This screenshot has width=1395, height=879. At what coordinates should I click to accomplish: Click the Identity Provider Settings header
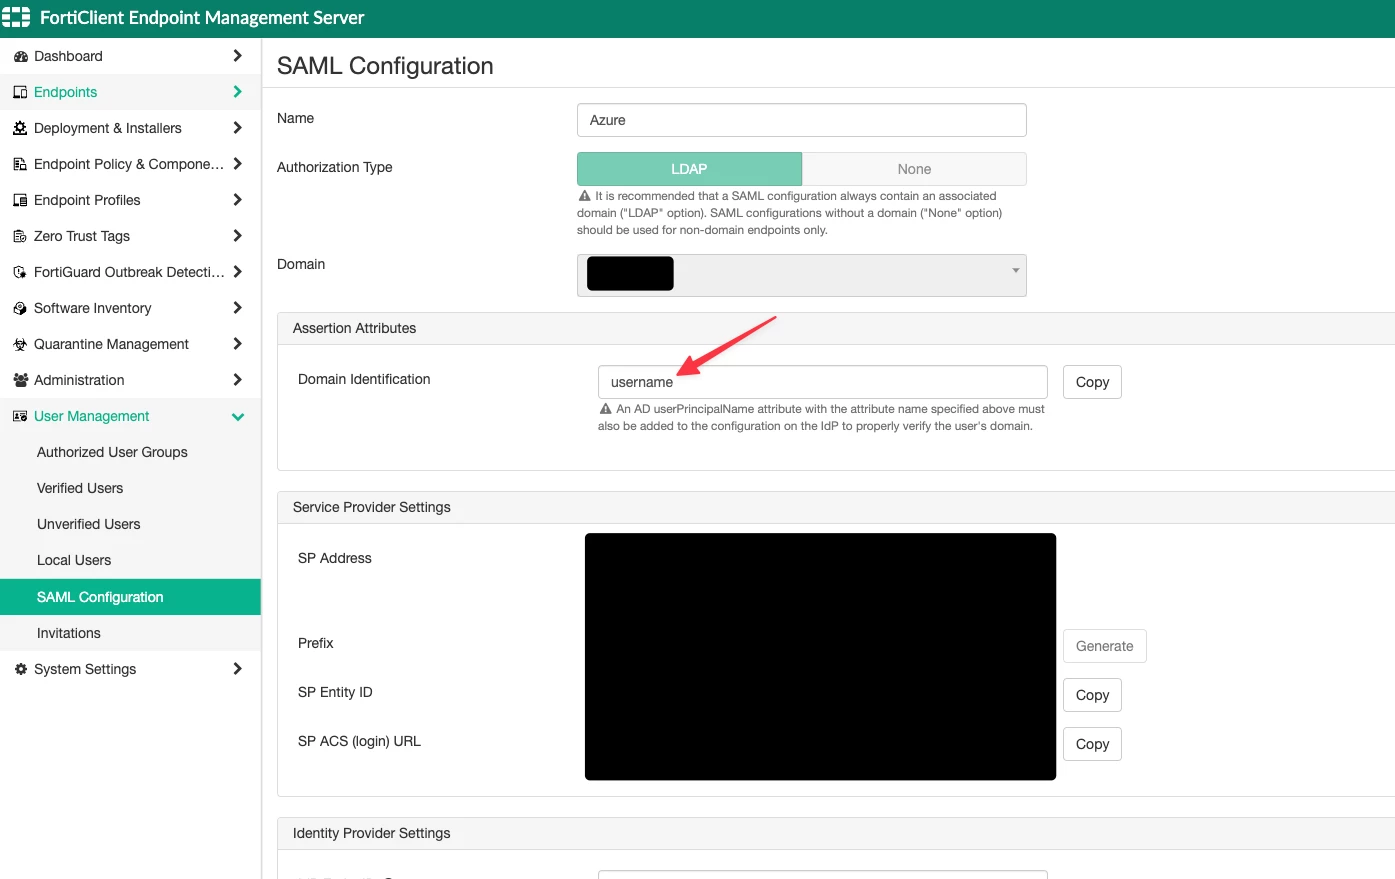371,833
